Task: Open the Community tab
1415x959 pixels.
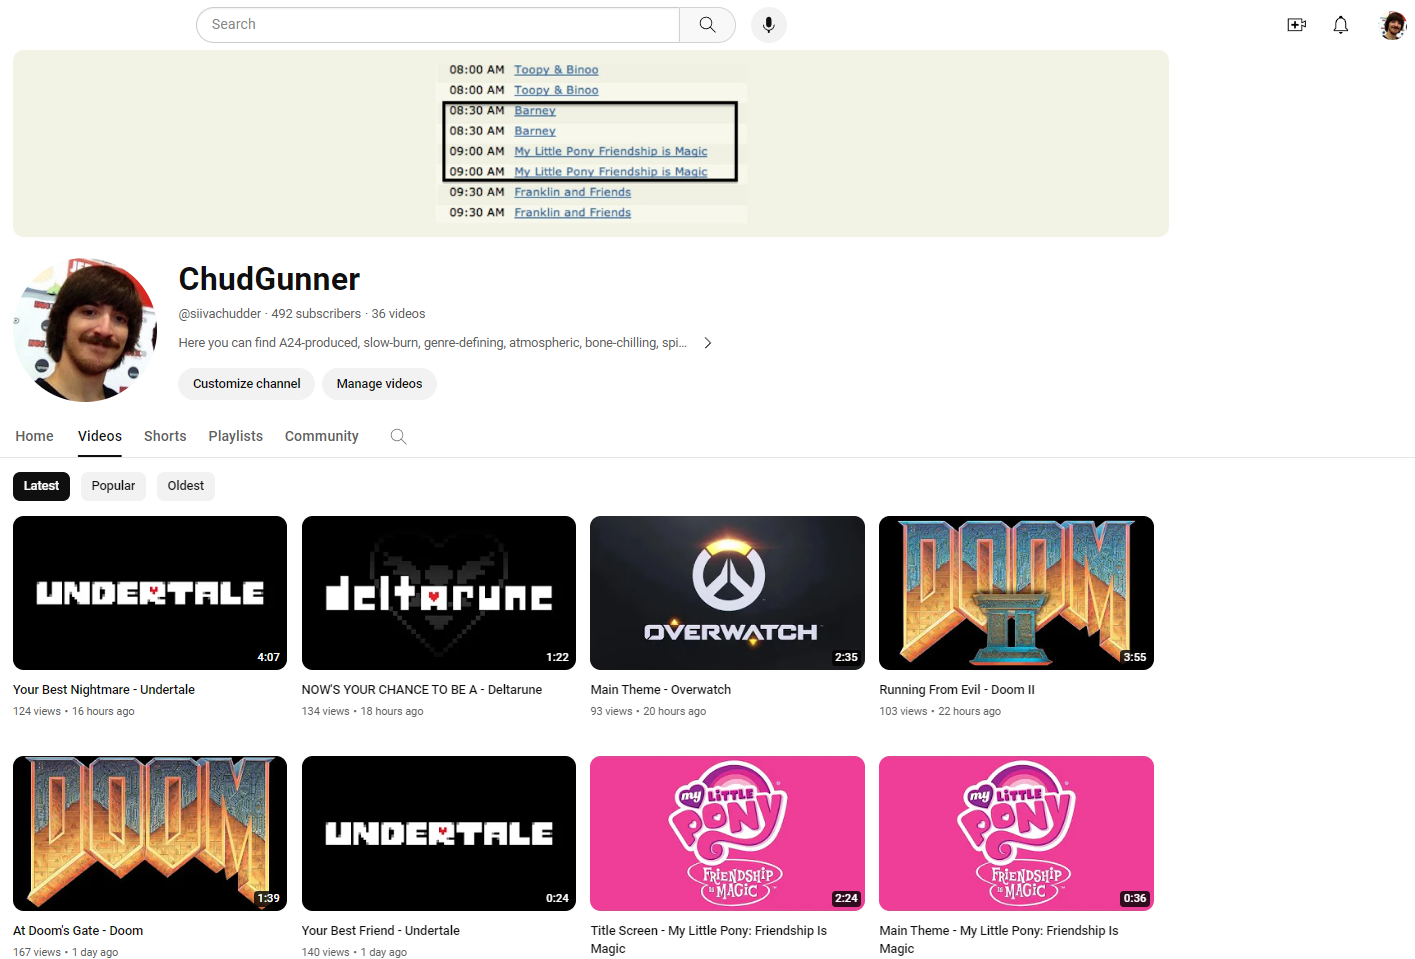Action: 322,436
